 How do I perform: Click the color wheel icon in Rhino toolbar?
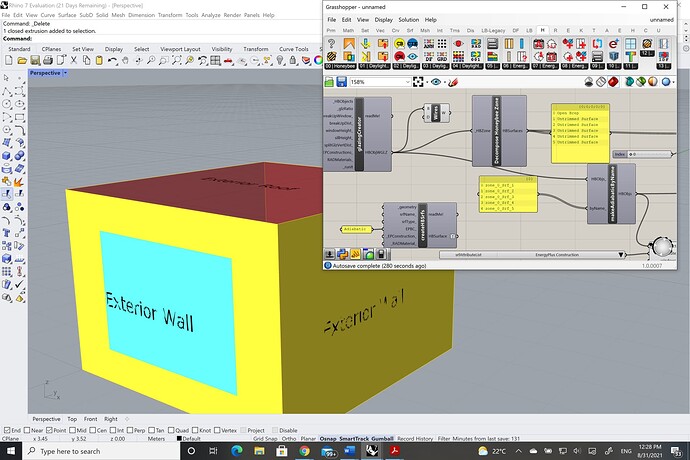318,60
